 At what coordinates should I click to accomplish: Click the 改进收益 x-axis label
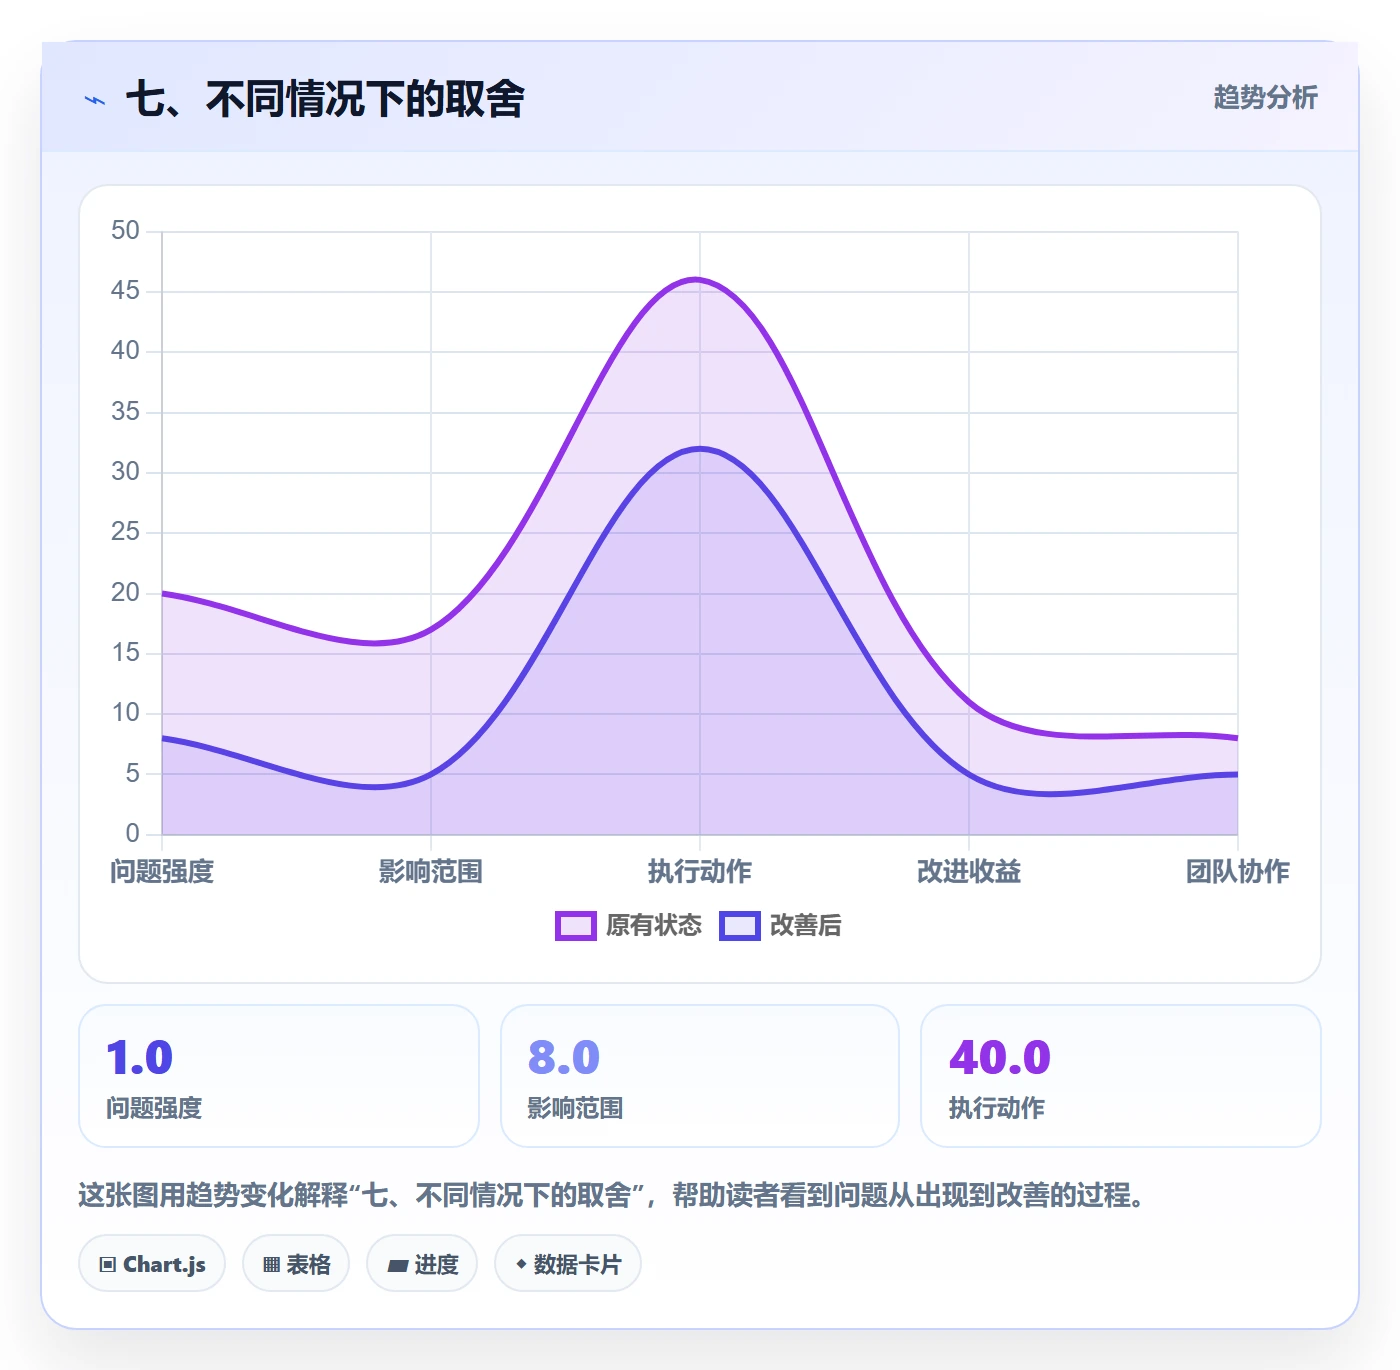969,872
